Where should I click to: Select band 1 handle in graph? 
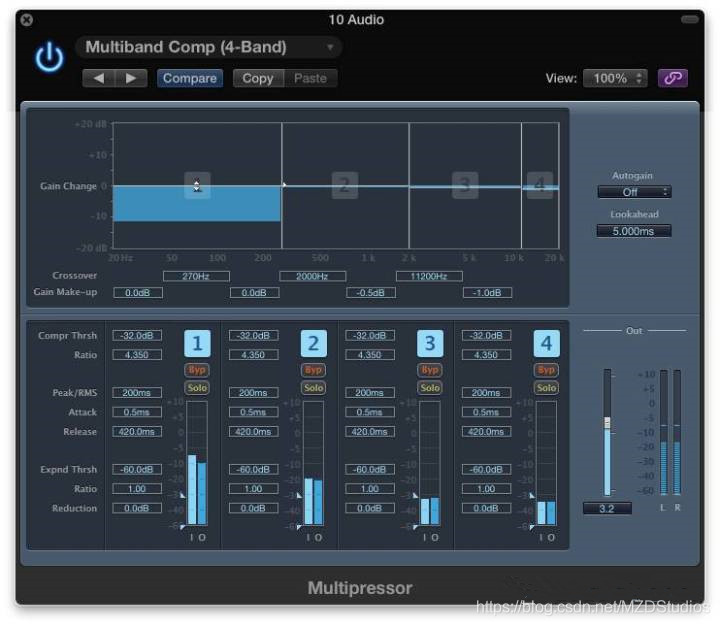pos(197,186)
